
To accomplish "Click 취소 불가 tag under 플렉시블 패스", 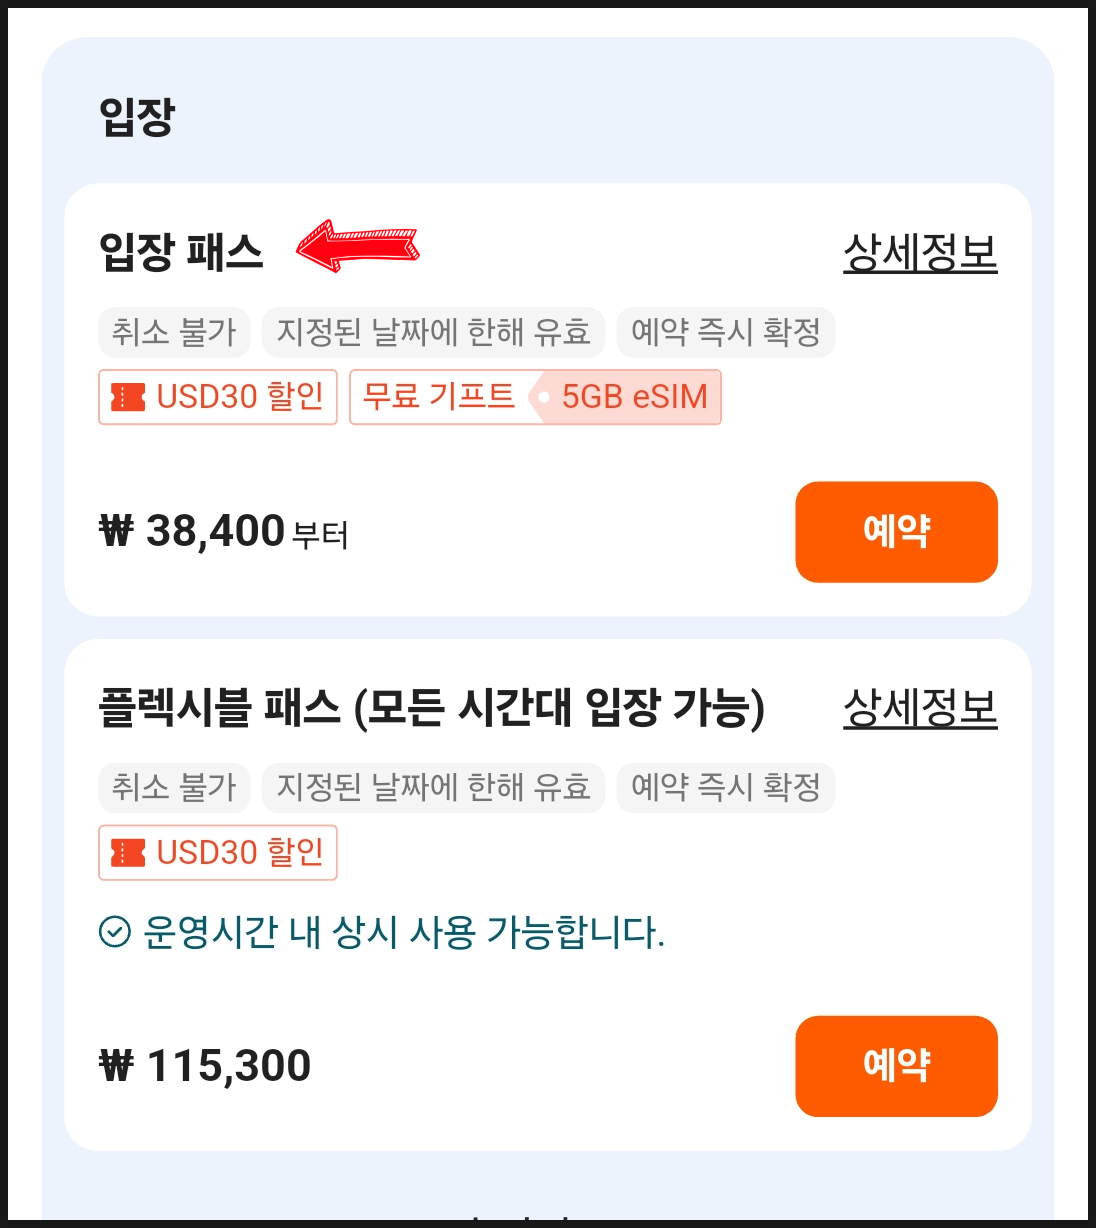I will (174, 788).
